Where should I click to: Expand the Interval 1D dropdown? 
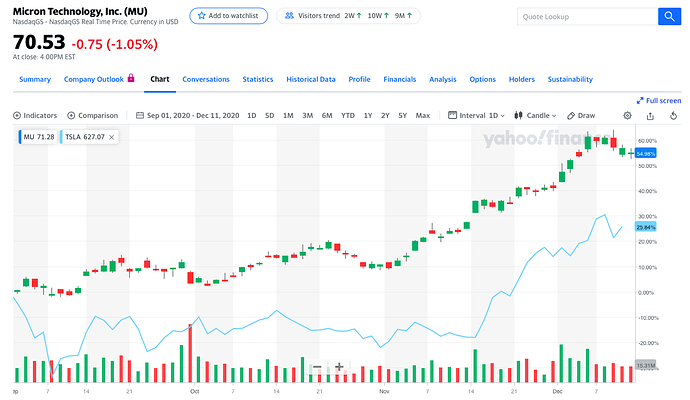477,115
